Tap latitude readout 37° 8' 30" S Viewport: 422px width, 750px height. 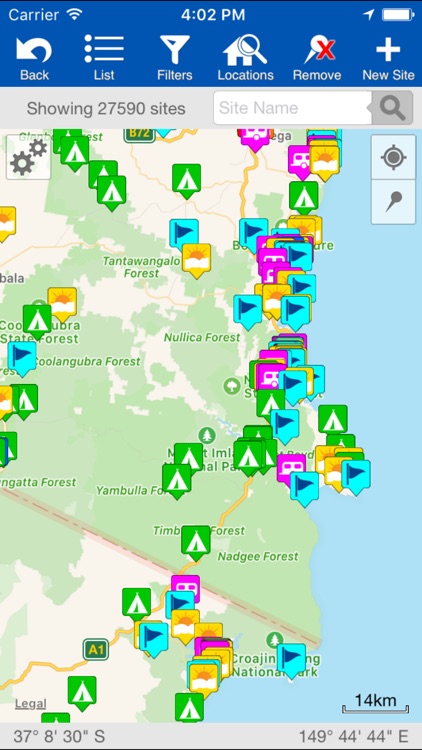[59, 736]
